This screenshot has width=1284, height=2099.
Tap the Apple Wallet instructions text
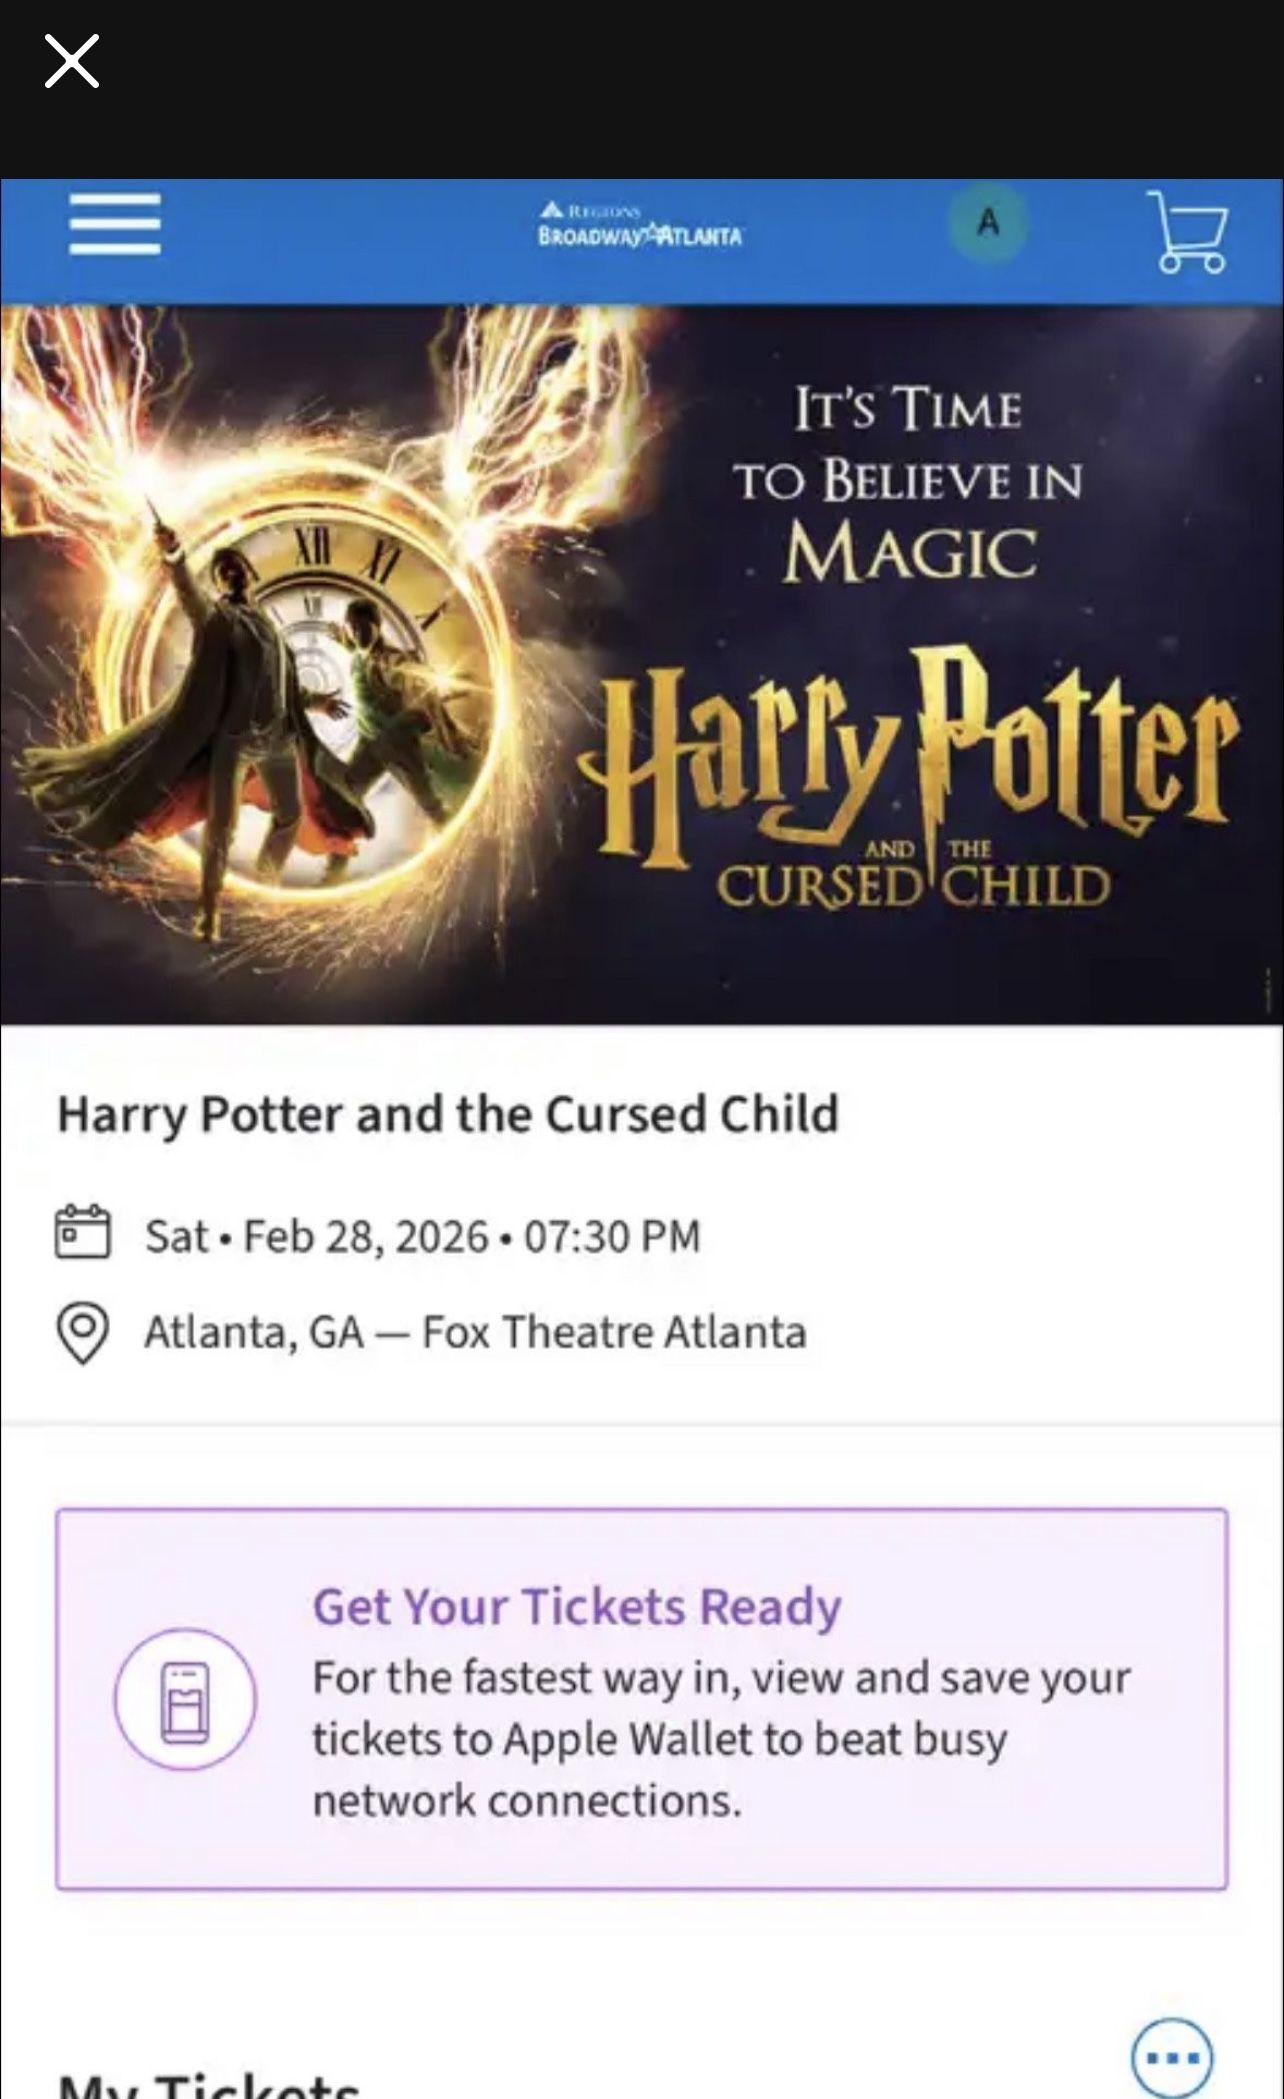(x=720, y=1739)
